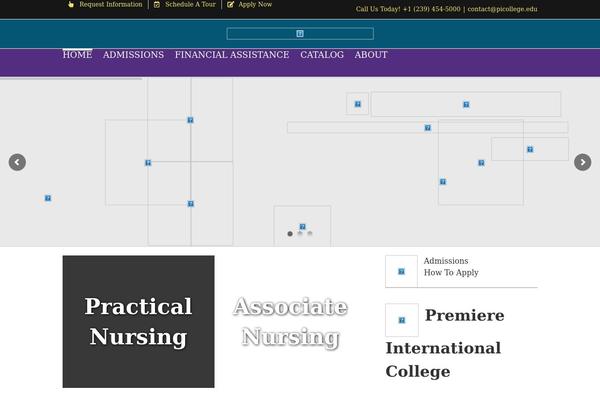Open the Financial Assistance menu
600x400 pixels.
[x=232, y=55]
